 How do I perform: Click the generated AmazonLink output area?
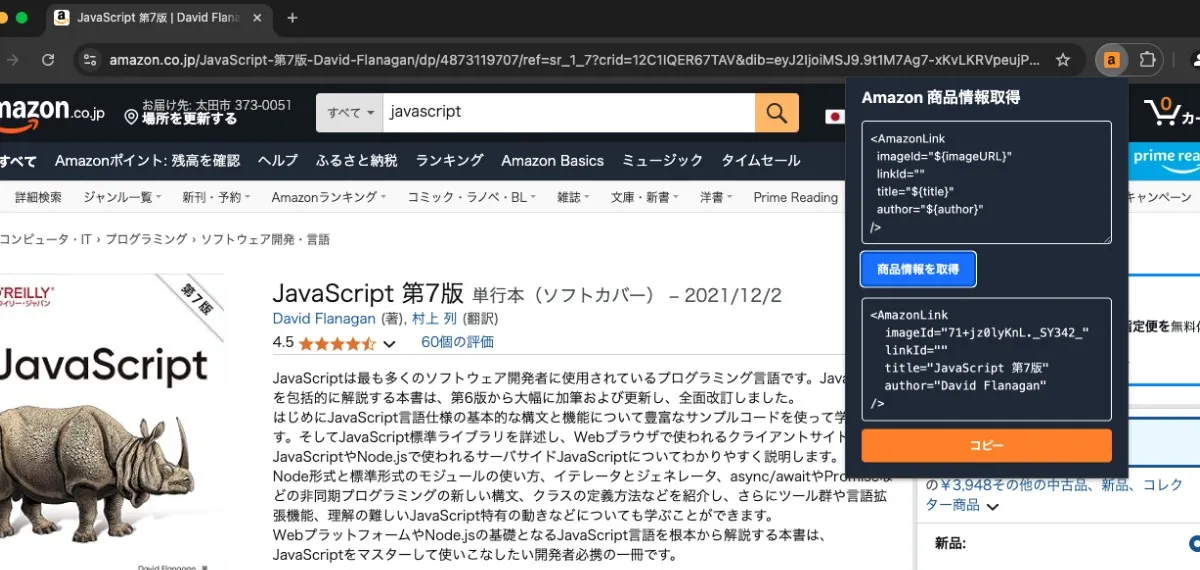point(986,359)
